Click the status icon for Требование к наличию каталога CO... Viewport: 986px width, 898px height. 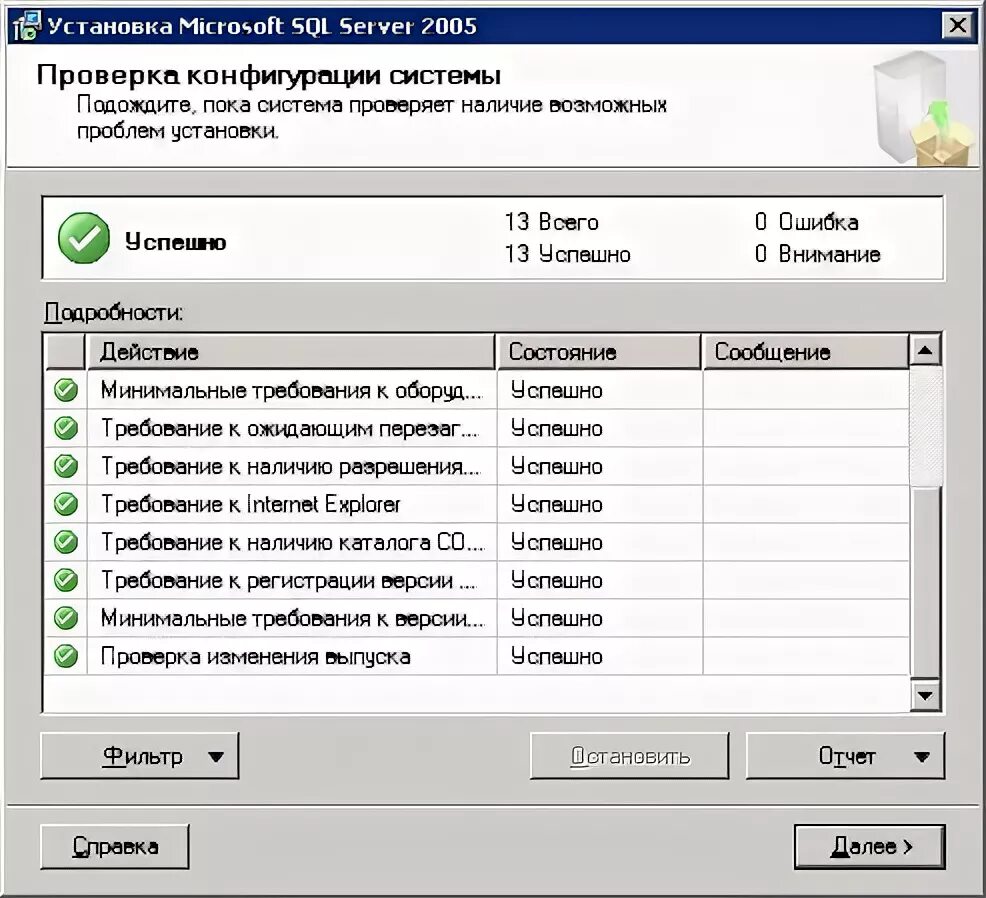coord(65,542)
